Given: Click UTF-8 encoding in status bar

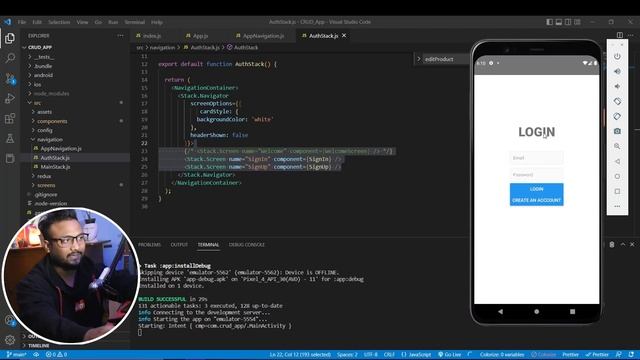Looking at the screenshot, I should point(371,354).
